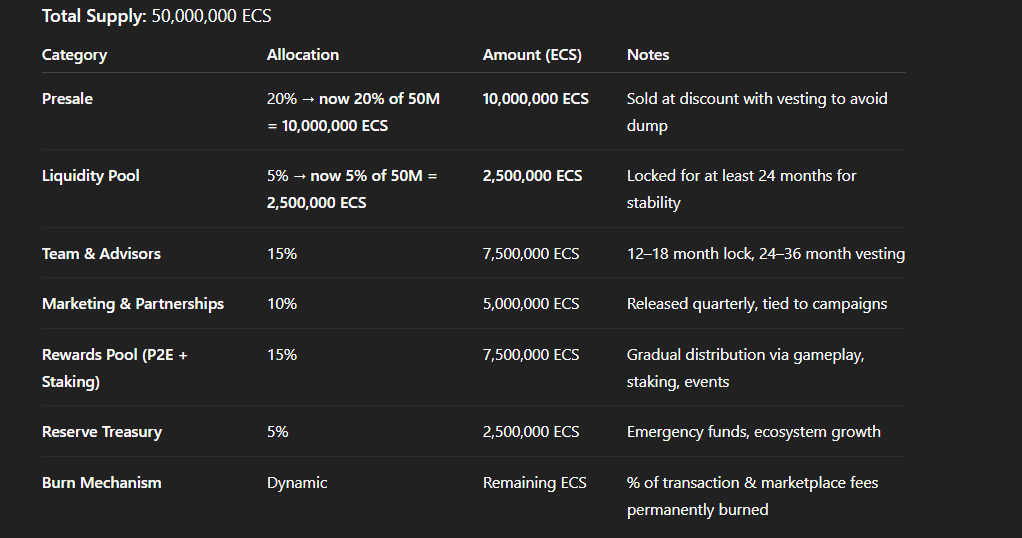
Task: Click the 'Released quarterly, tied to campaigns' note
Action: click(756, 304)
